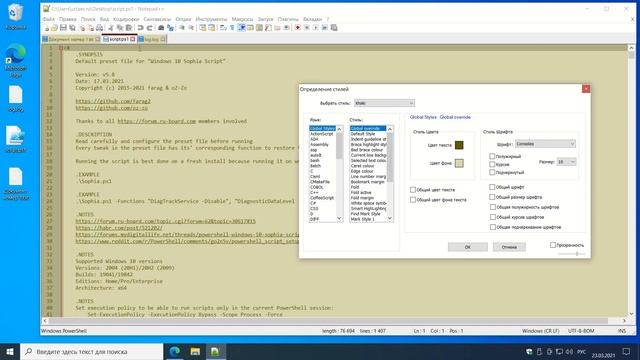Click Windows (CR LF) in the status bar
Image resolution: width=640 pixels, height=360 pixels.
click(540, 331)
